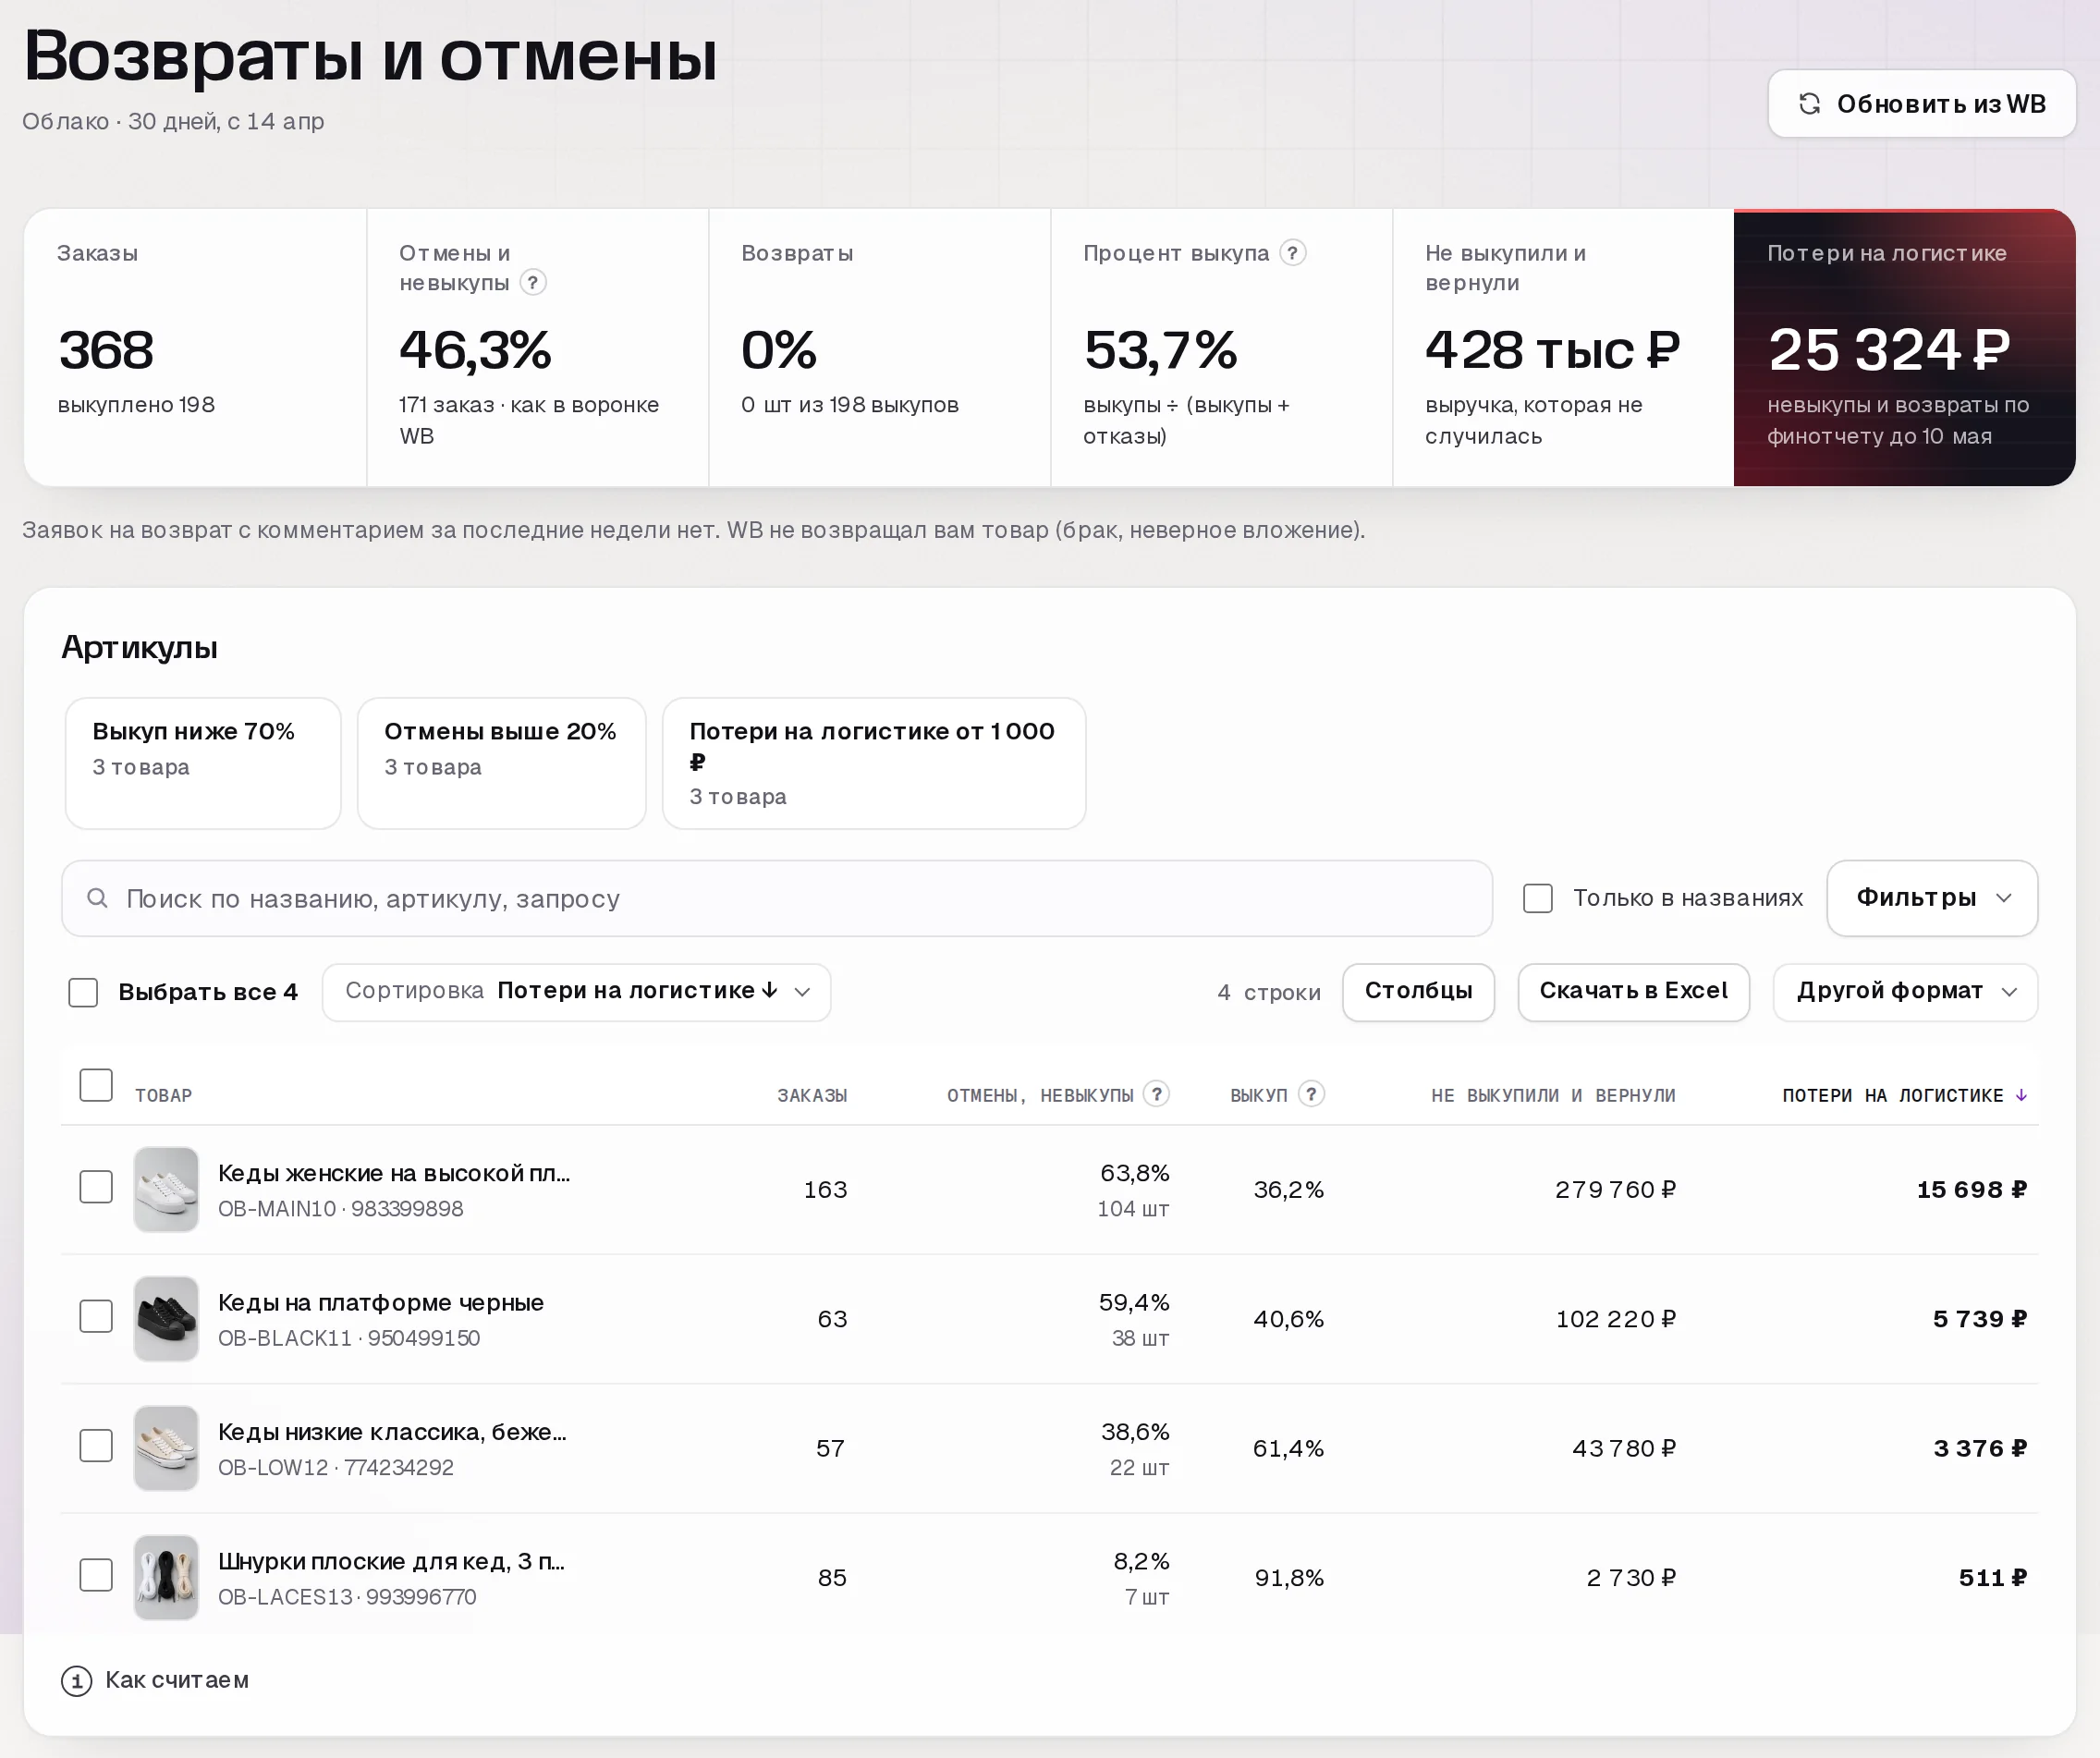Open product Кеды на платформе черные

click(x=381, y=1302)
